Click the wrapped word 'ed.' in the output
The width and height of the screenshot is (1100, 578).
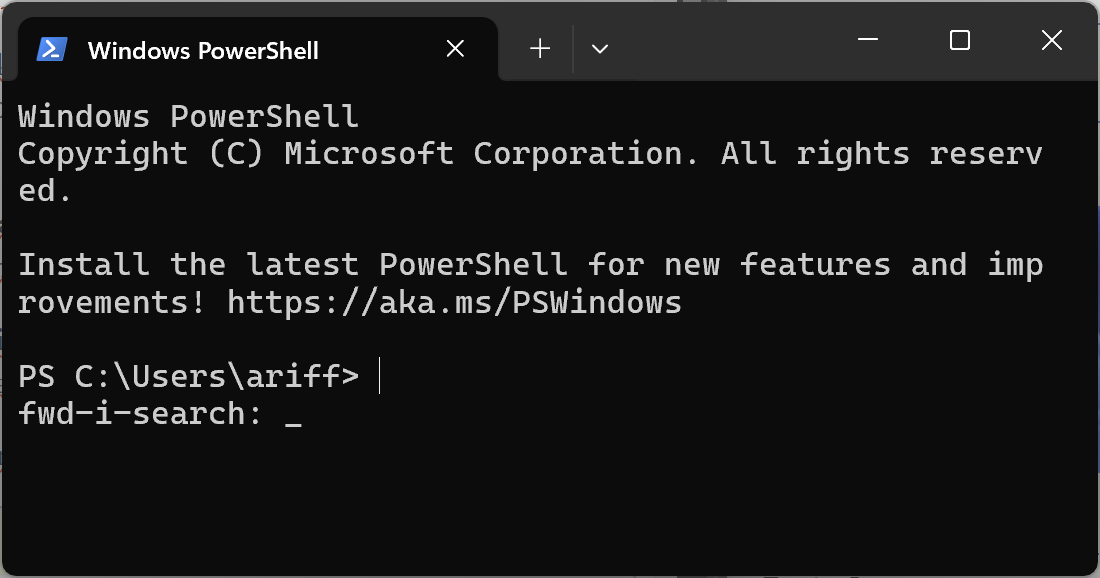tap(44, 191)
